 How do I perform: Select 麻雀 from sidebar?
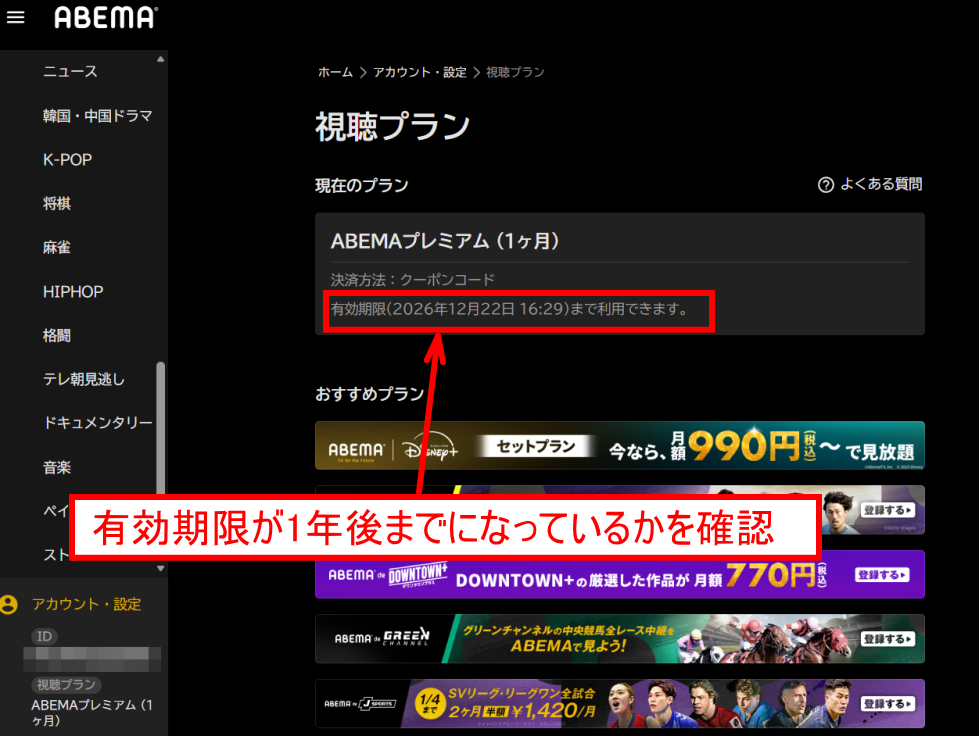(57, 248)
